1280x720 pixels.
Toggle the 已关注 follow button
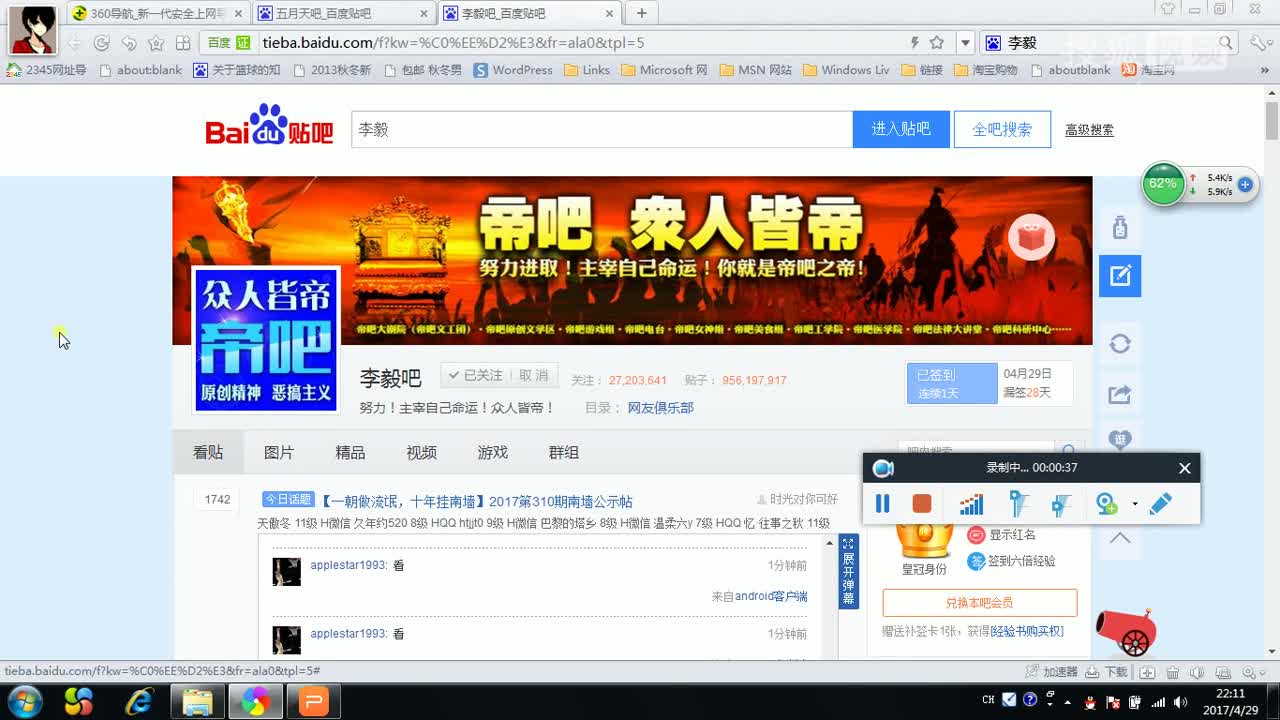point(477,375)
